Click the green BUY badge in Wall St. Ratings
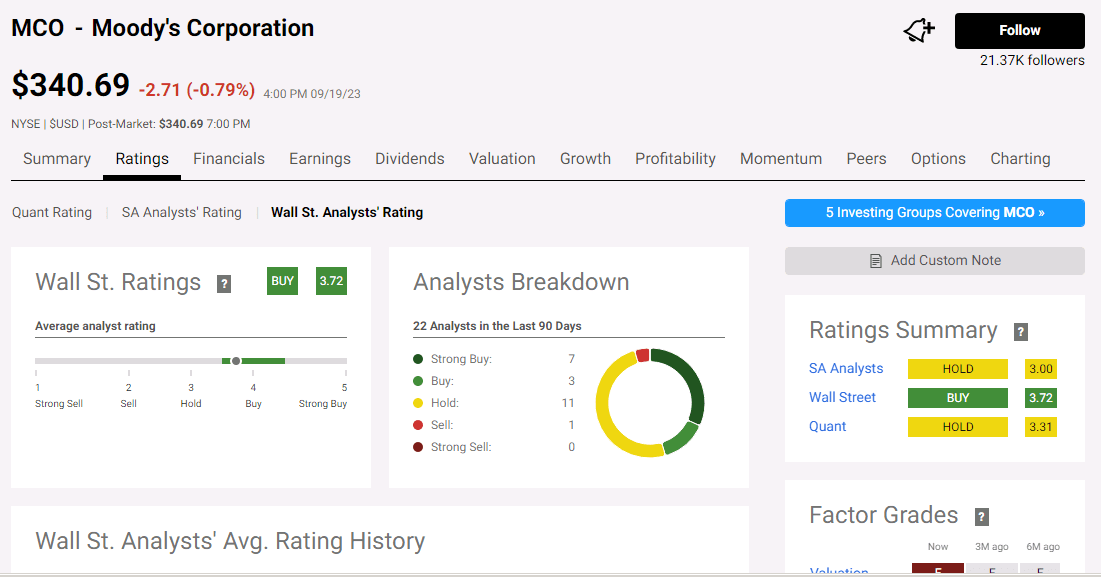Screen dimensions: 1101x577 (282, 281)
